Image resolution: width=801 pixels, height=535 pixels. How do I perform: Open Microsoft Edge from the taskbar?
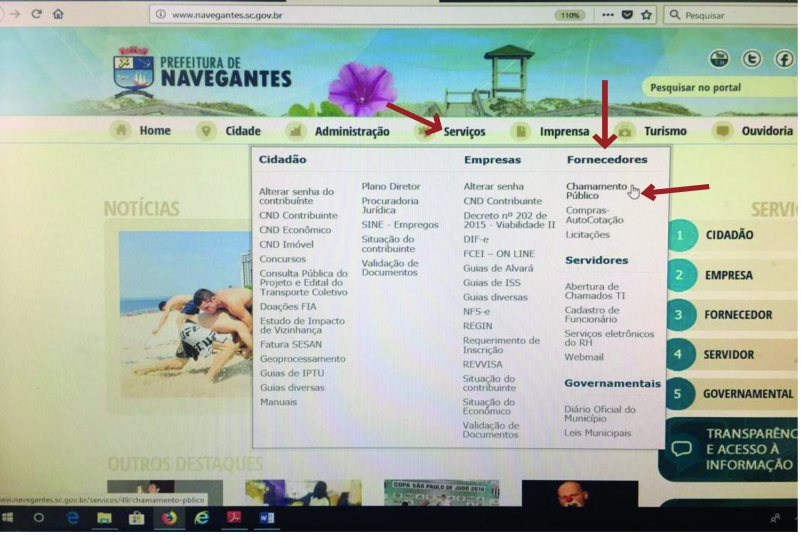73,519
